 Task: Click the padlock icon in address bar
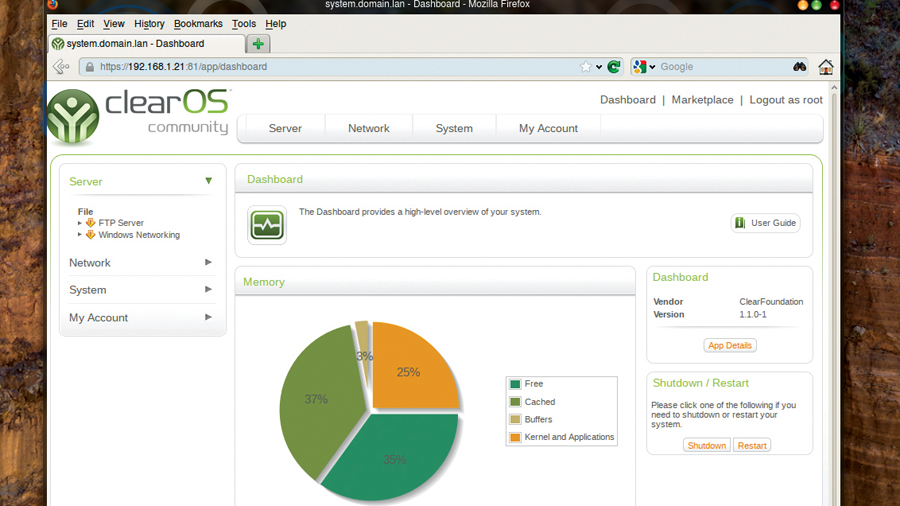coord(90,67)
